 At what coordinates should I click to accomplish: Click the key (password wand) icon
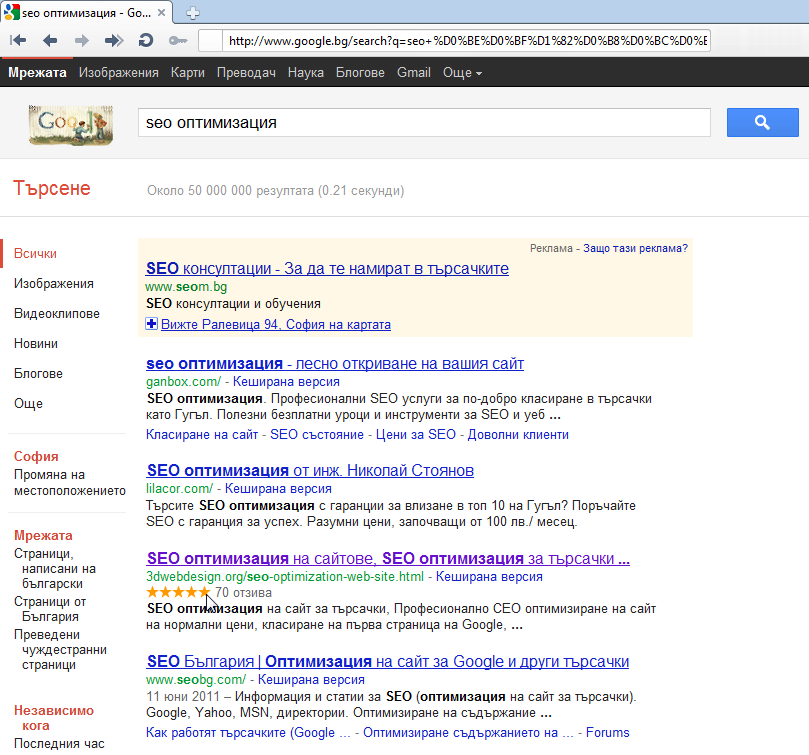tap(178, 40)
